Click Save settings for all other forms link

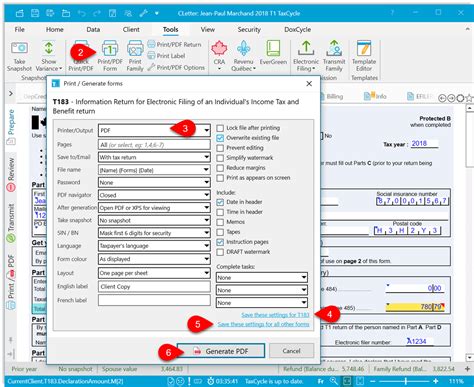(263, 324)
